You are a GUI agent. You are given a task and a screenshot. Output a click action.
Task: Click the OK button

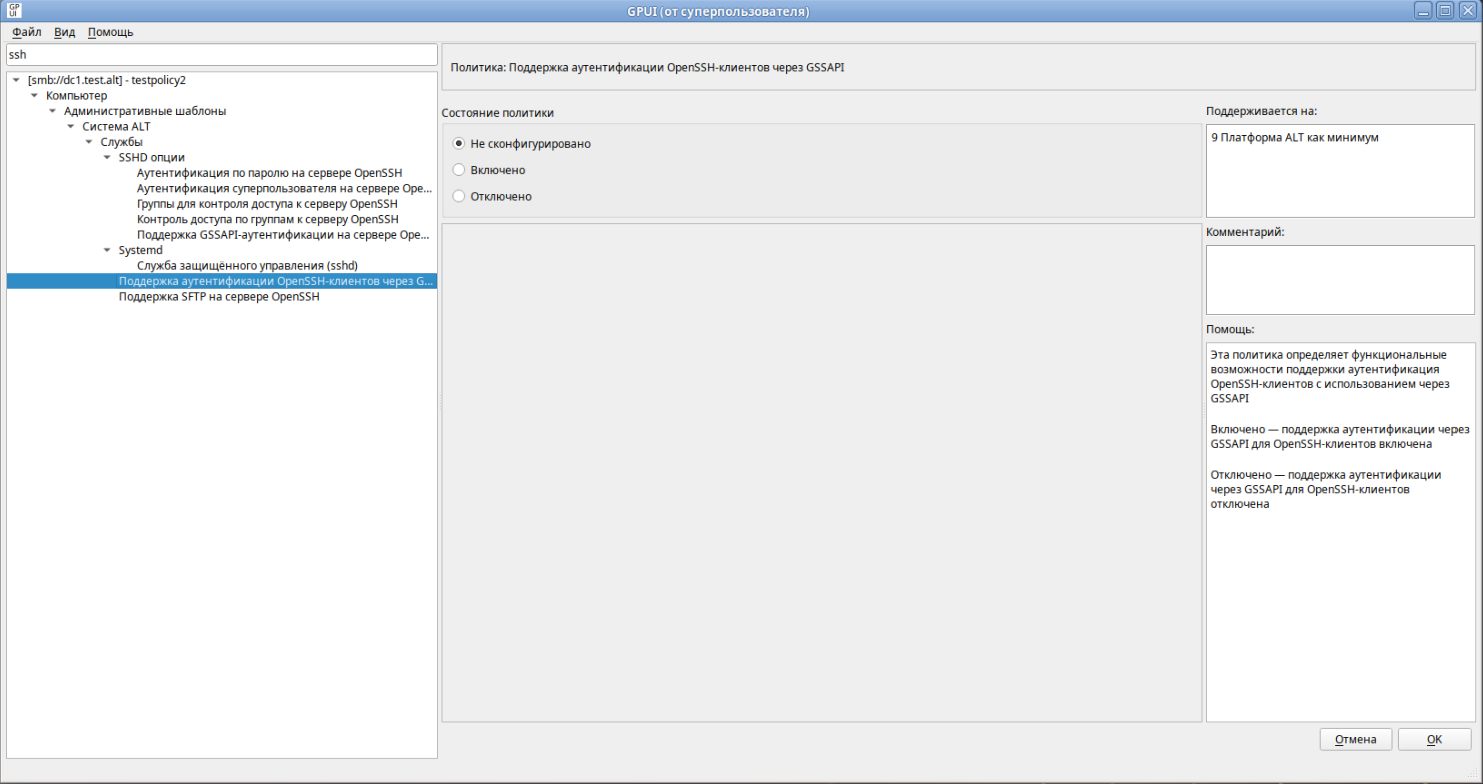tap(1434, 740)
